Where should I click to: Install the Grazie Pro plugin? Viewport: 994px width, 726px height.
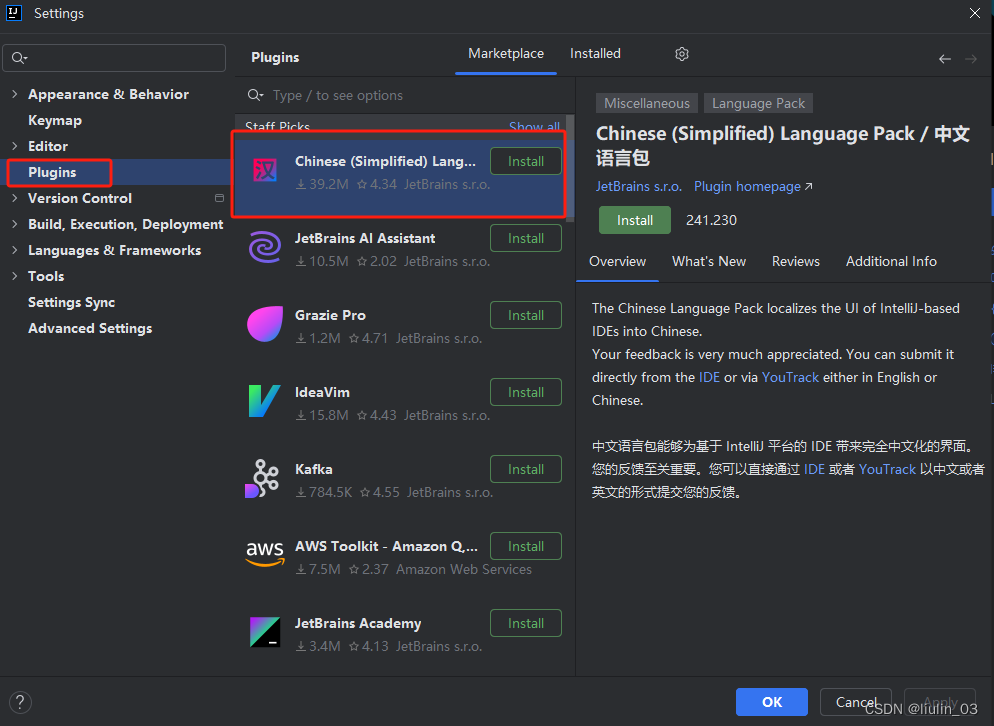pyautogui.click(x=526, y=315)
